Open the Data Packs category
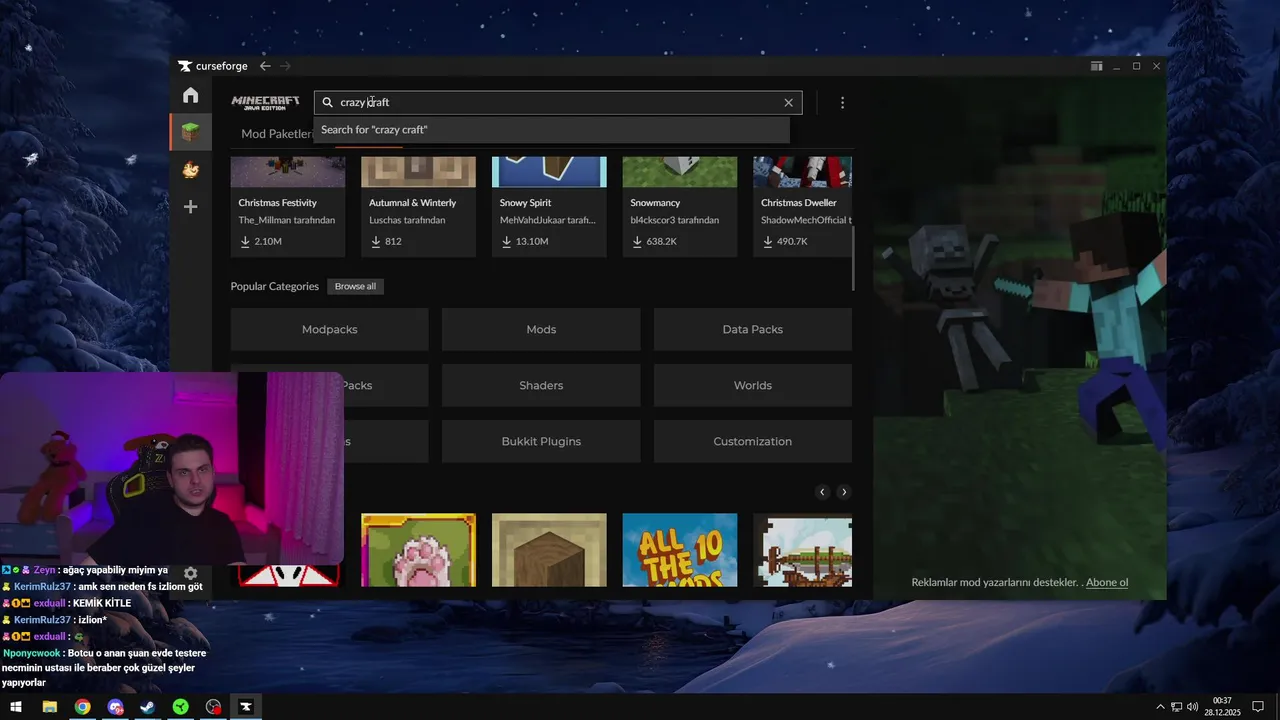This screenshot has height=720, width=1280. pyautogui.click(x=753, y=329)
